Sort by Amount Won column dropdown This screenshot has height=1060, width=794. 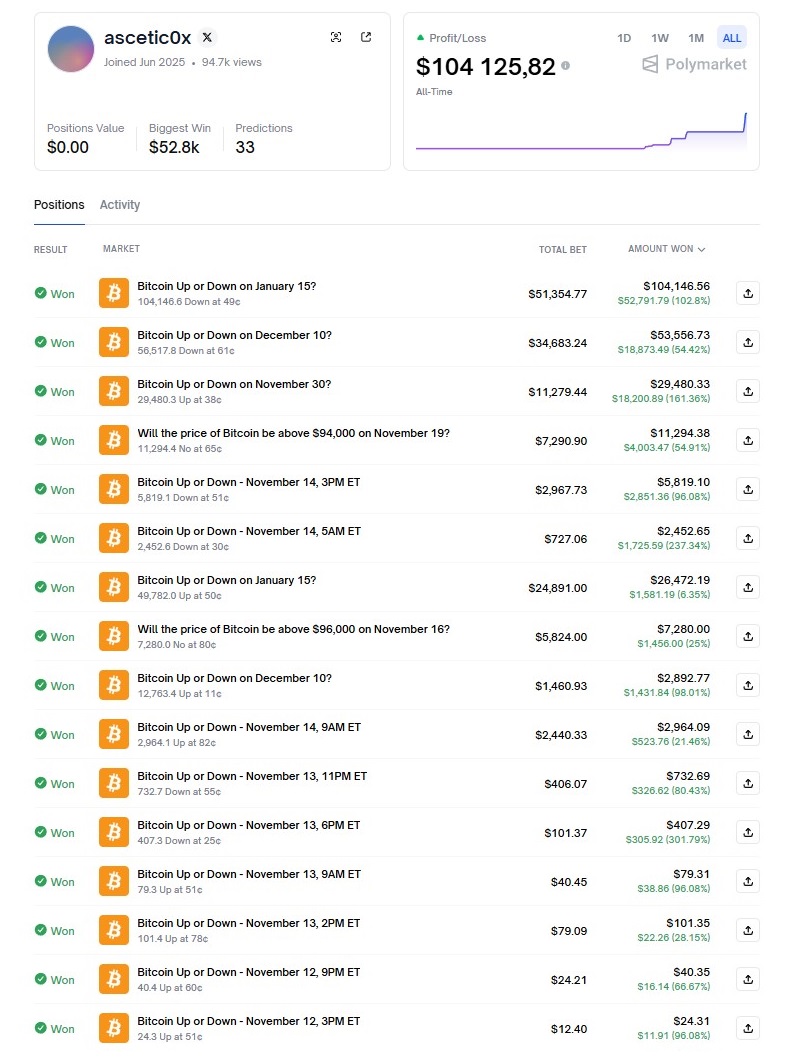[x=666, y=249]
